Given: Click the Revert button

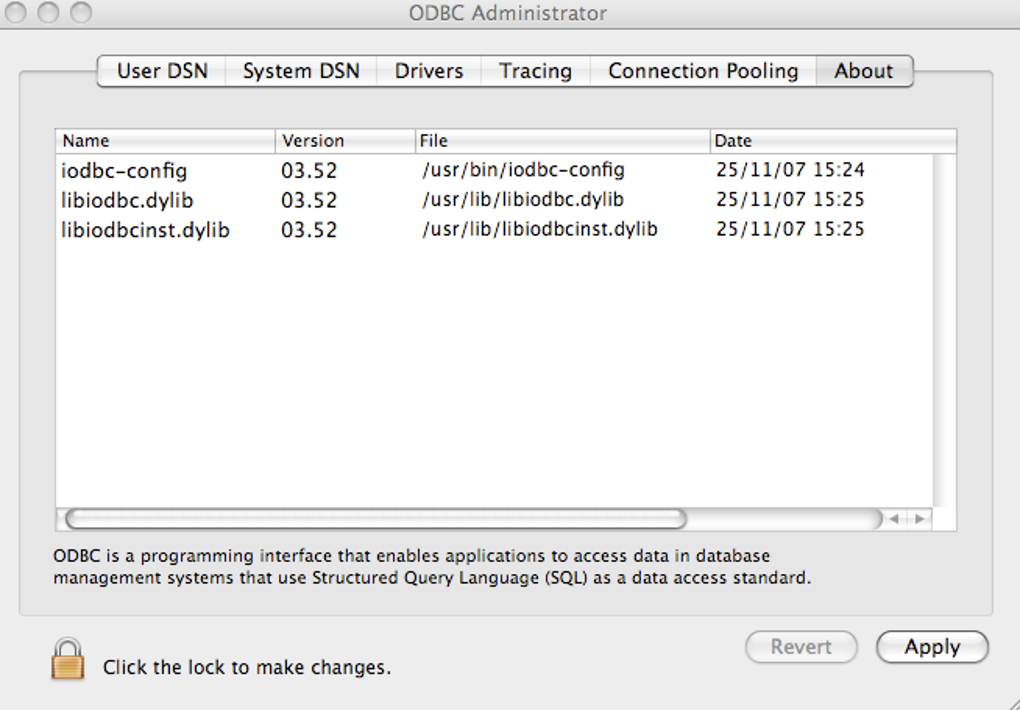Looking at the screenshot, I should [801, 647].
